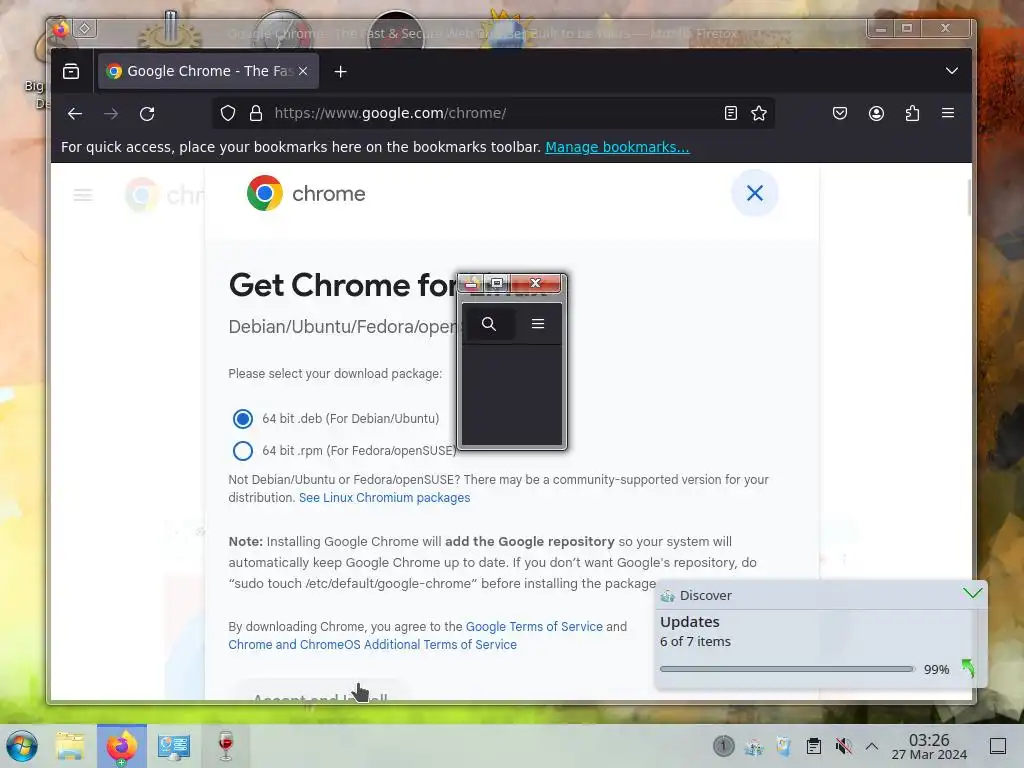Show site security padlock information
1024x768 pixels.
pyautogui.click(x=256, y=114)
